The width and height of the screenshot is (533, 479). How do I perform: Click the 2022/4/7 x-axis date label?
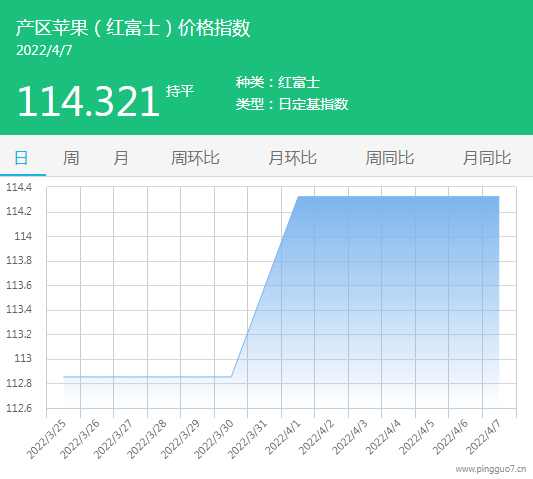pos(483,438)
